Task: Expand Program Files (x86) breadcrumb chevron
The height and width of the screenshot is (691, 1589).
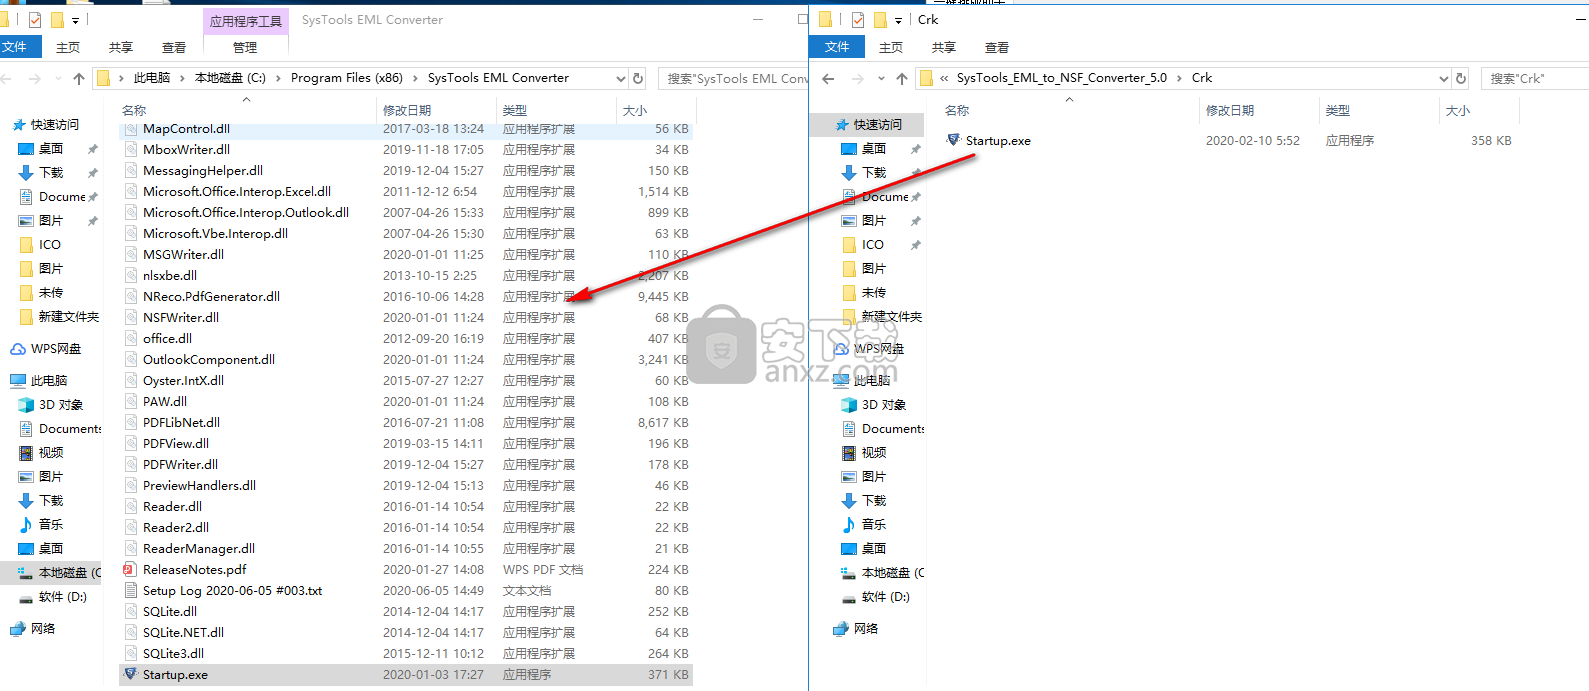Action: tap(416, 78)
